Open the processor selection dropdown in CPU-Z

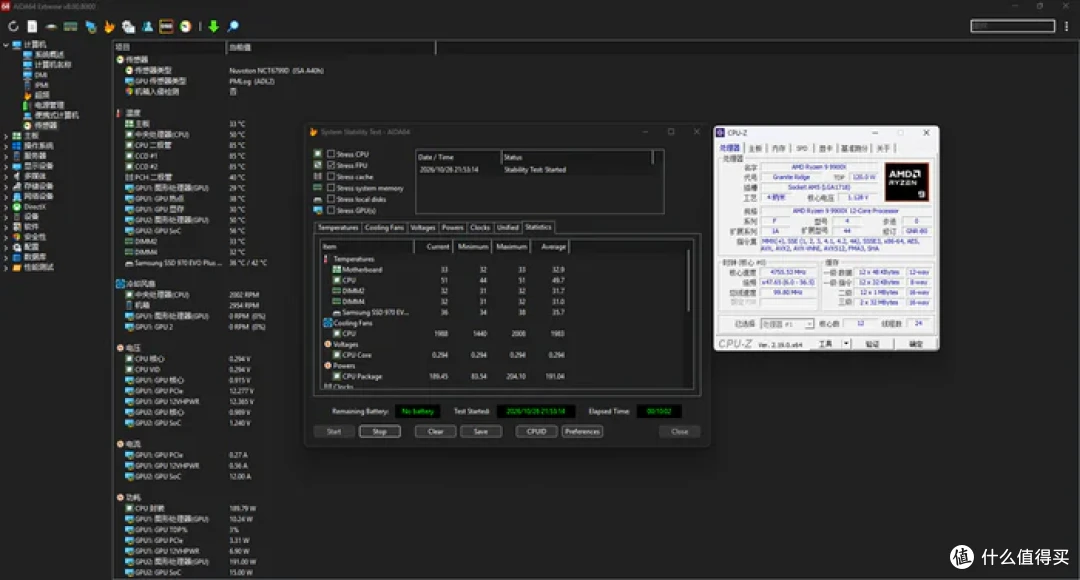tap(787, 324)
